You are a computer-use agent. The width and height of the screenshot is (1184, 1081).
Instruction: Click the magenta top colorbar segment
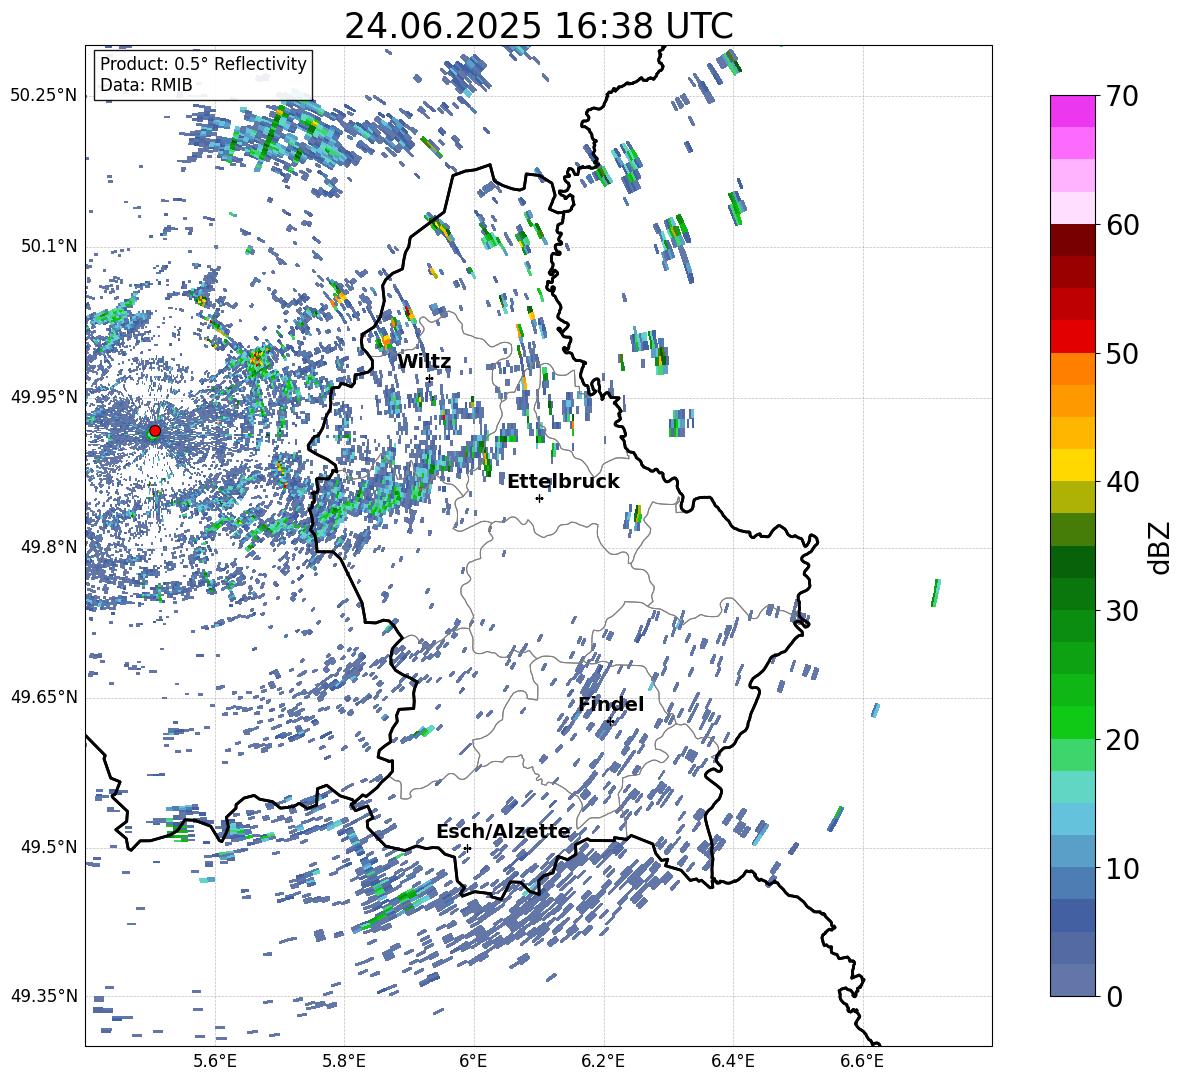click(1072, 111)
